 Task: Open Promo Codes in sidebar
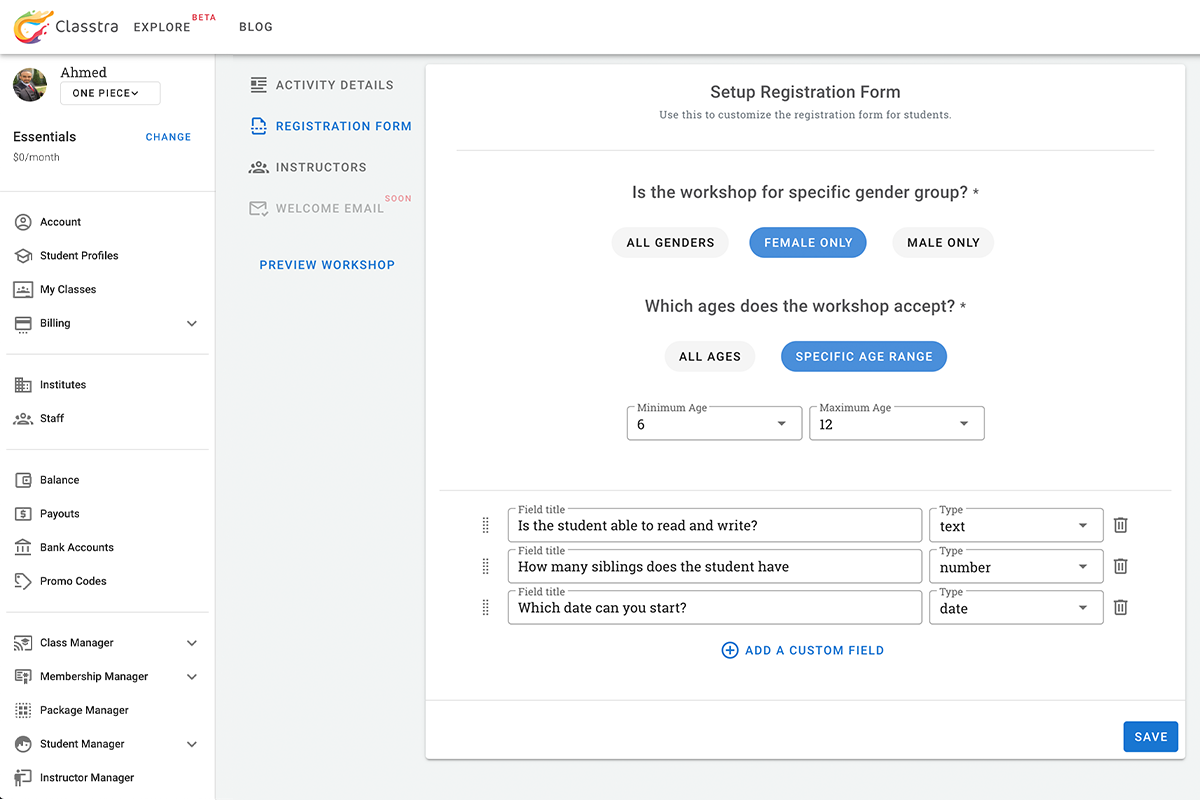(x=73, y=581)
